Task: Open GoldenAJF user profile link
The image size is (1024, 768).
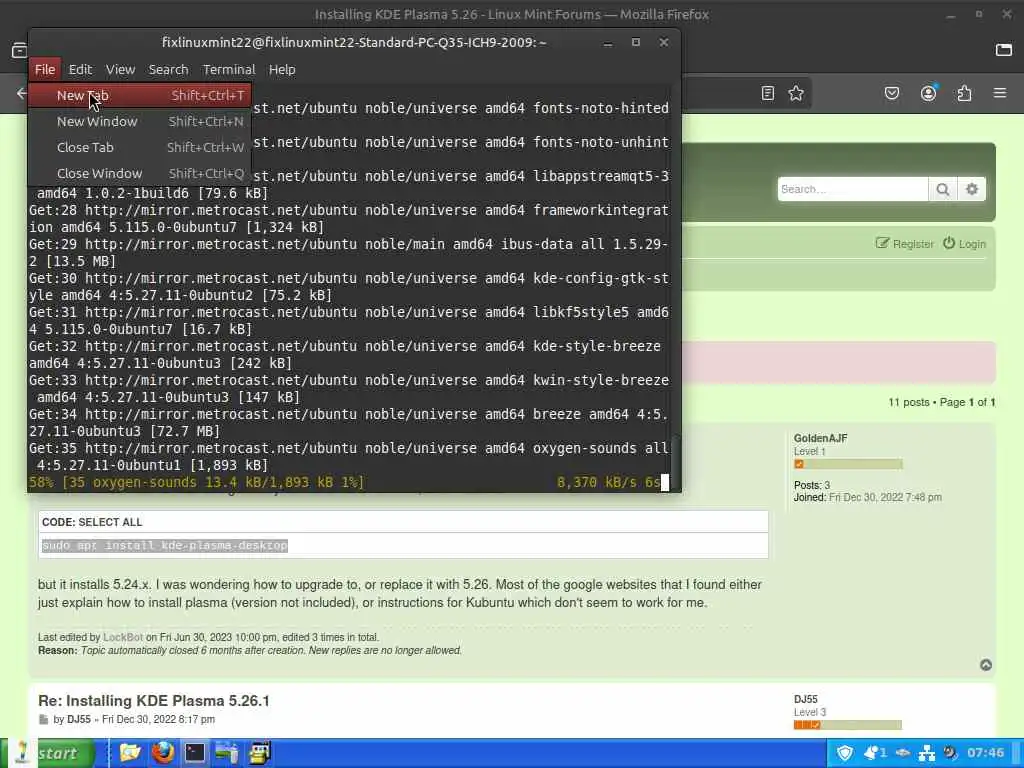Action: 820,438
